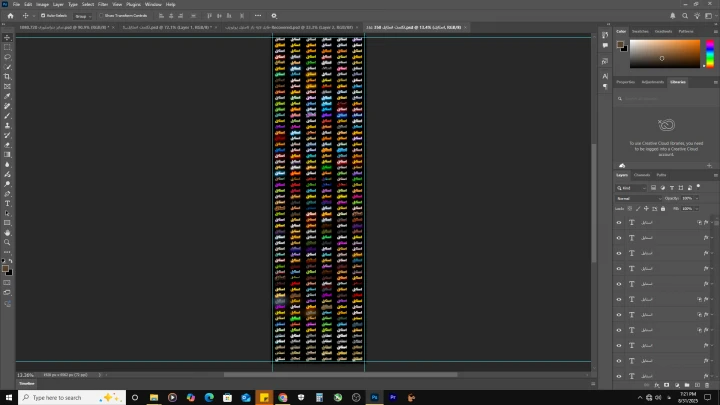720x405 pixels.
Task: Open the History panel icon
Action: 605,35
